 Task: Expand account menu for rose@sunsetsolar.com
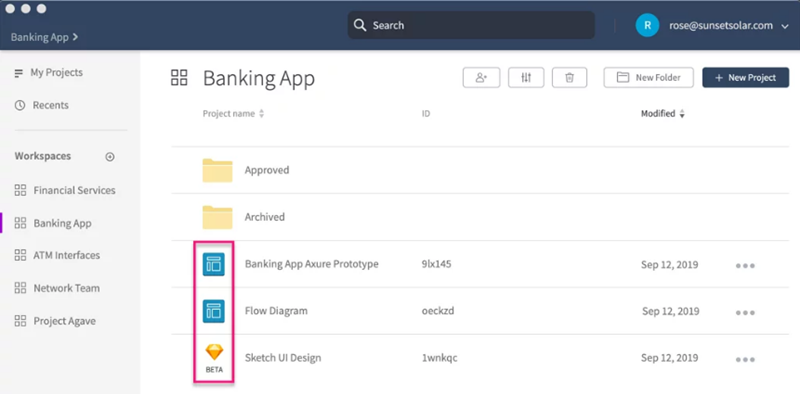(785, 26)
